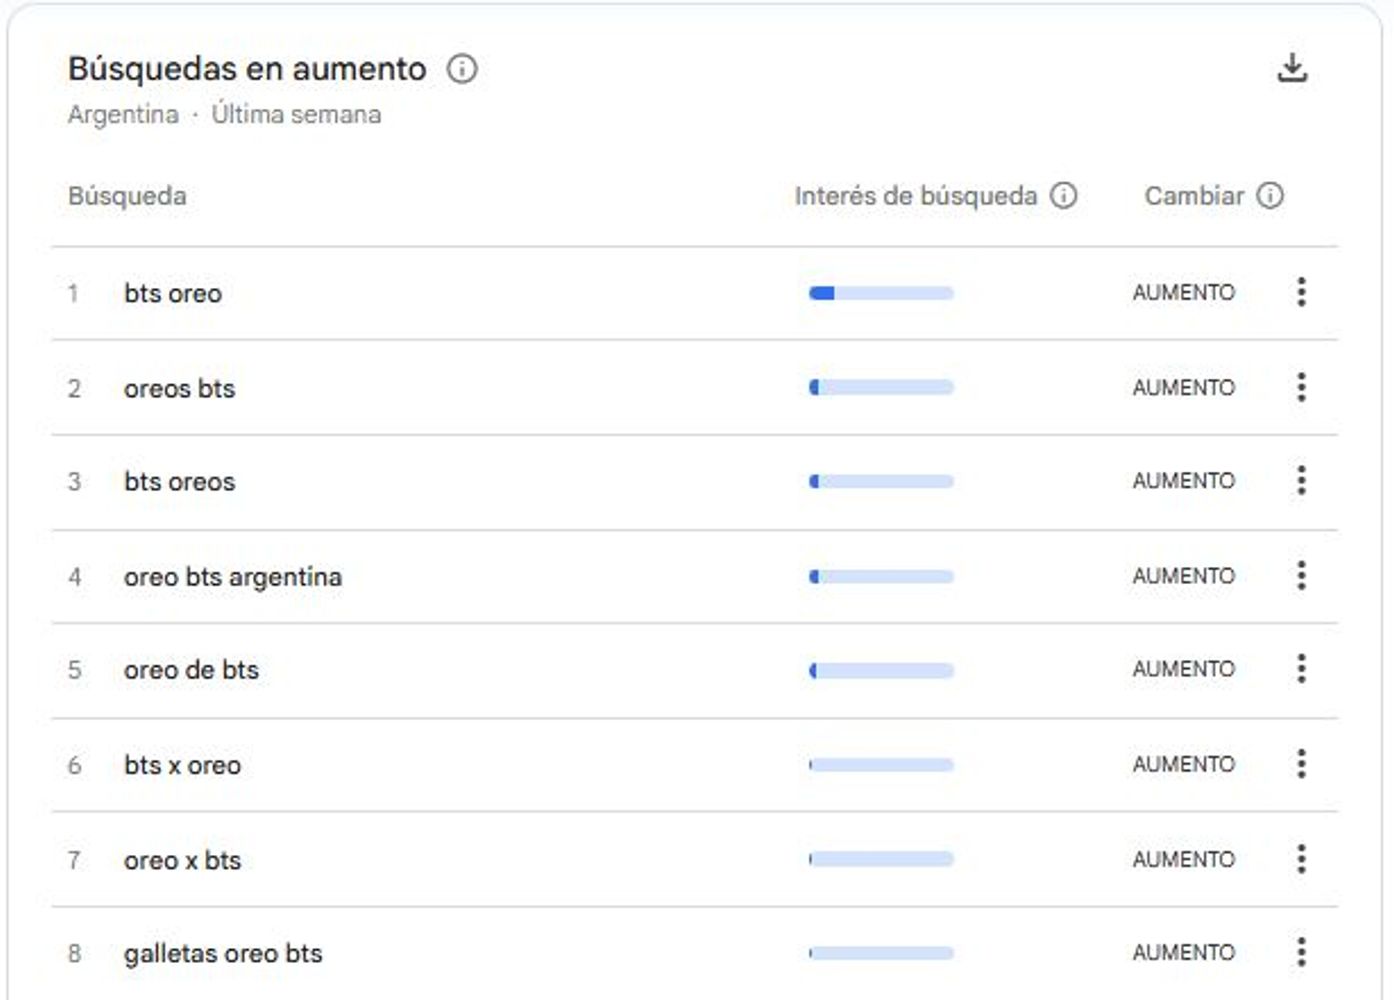Screen dimensions: 1394x1000
Task: Click the interest bar for 'oreos bts'
Action: pos(881,387)
